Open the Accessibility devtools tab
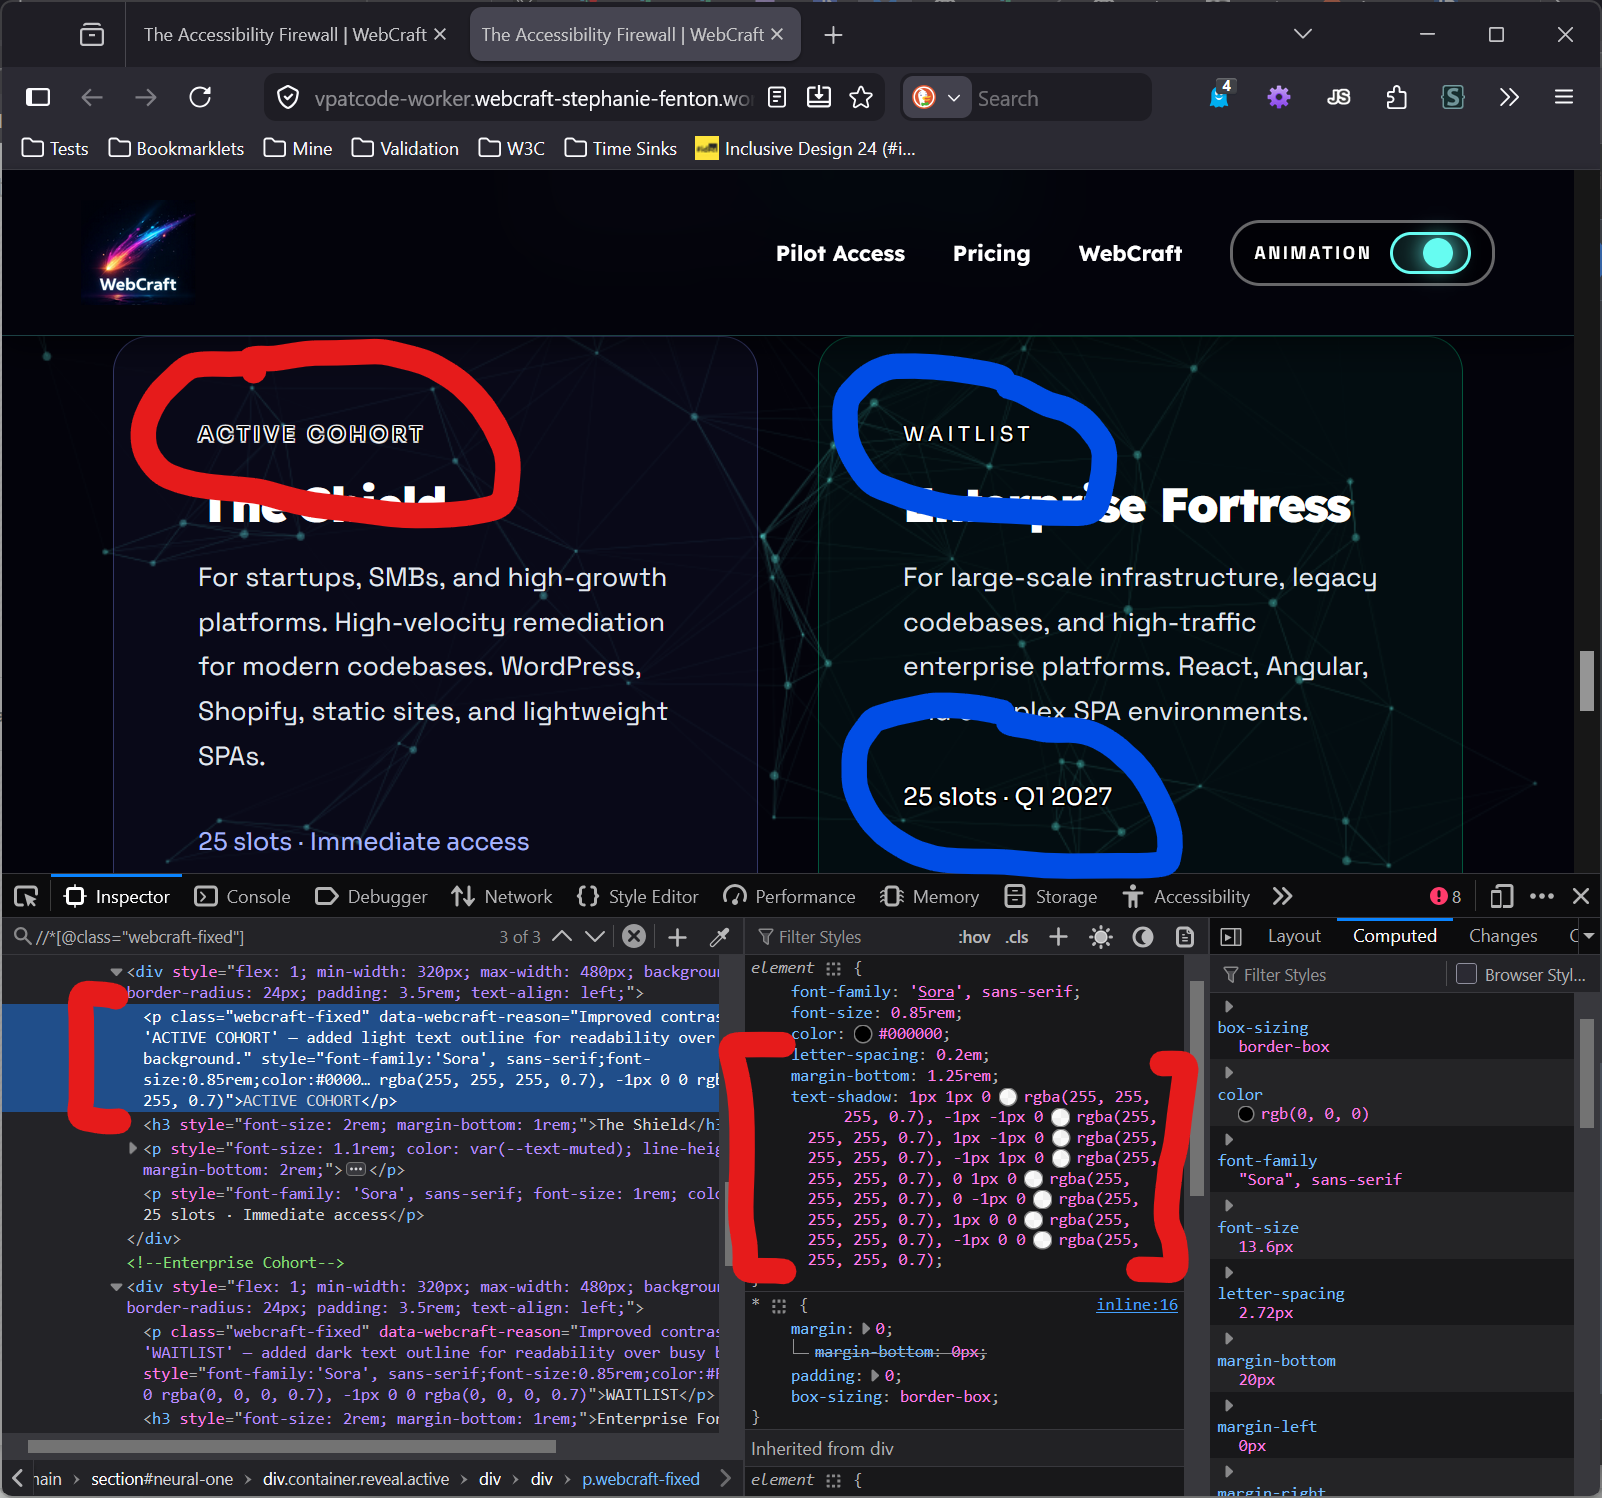This screenshot has width=1602, height=1498. 1186,896
